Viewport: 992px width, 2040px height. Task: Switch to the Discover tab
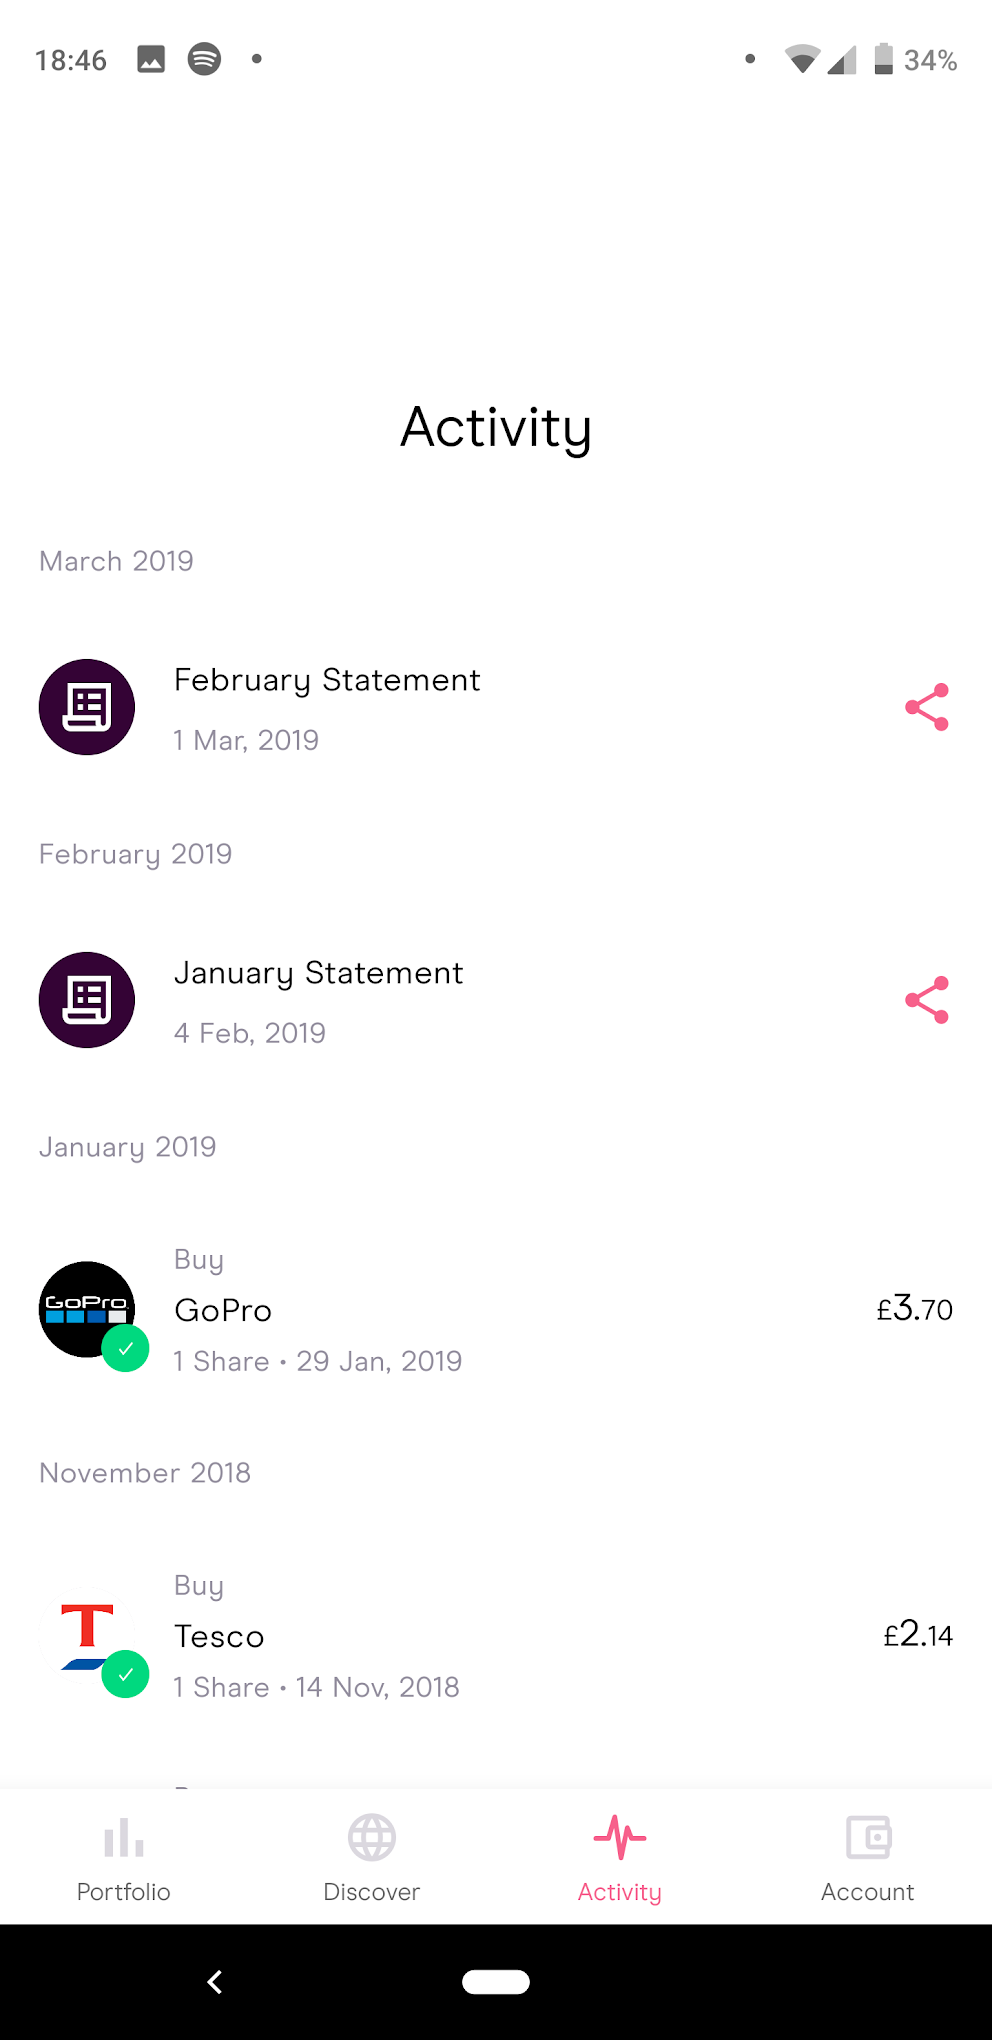372,1859
